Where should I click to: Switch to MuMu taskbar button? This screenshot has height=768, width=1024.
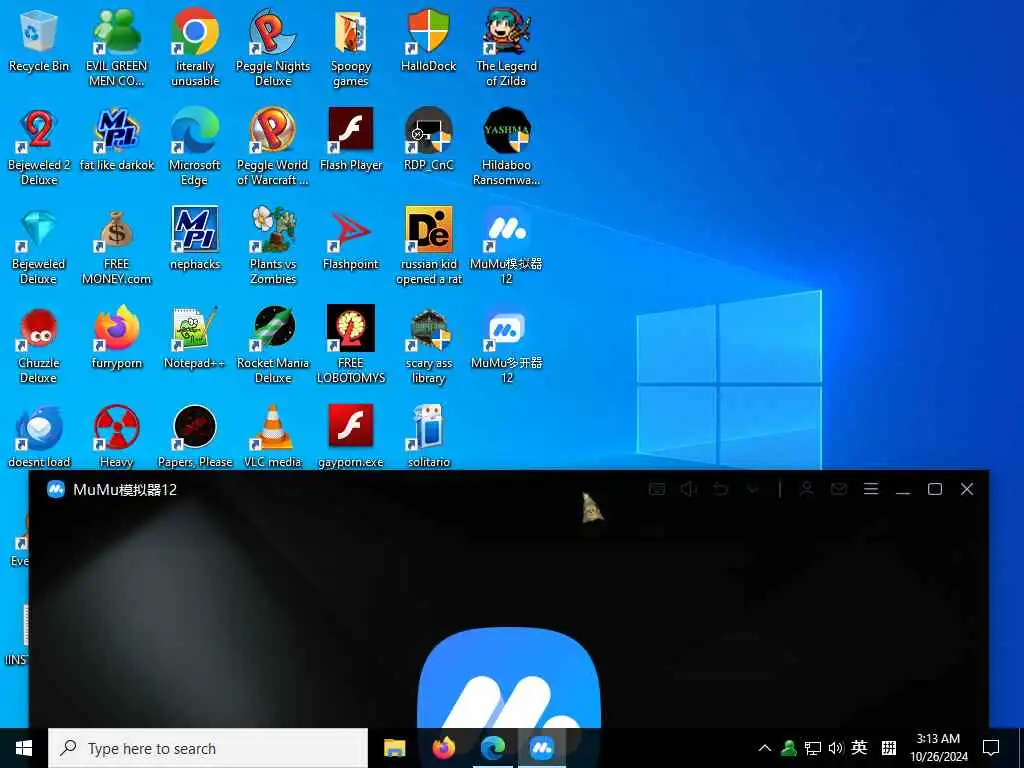point(541,748)
